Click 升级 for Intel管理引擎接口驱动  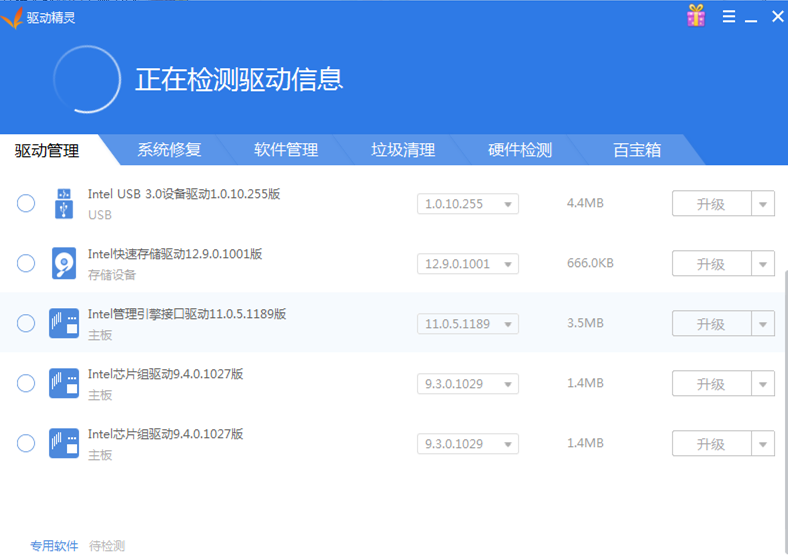click(x=711, y=324)
